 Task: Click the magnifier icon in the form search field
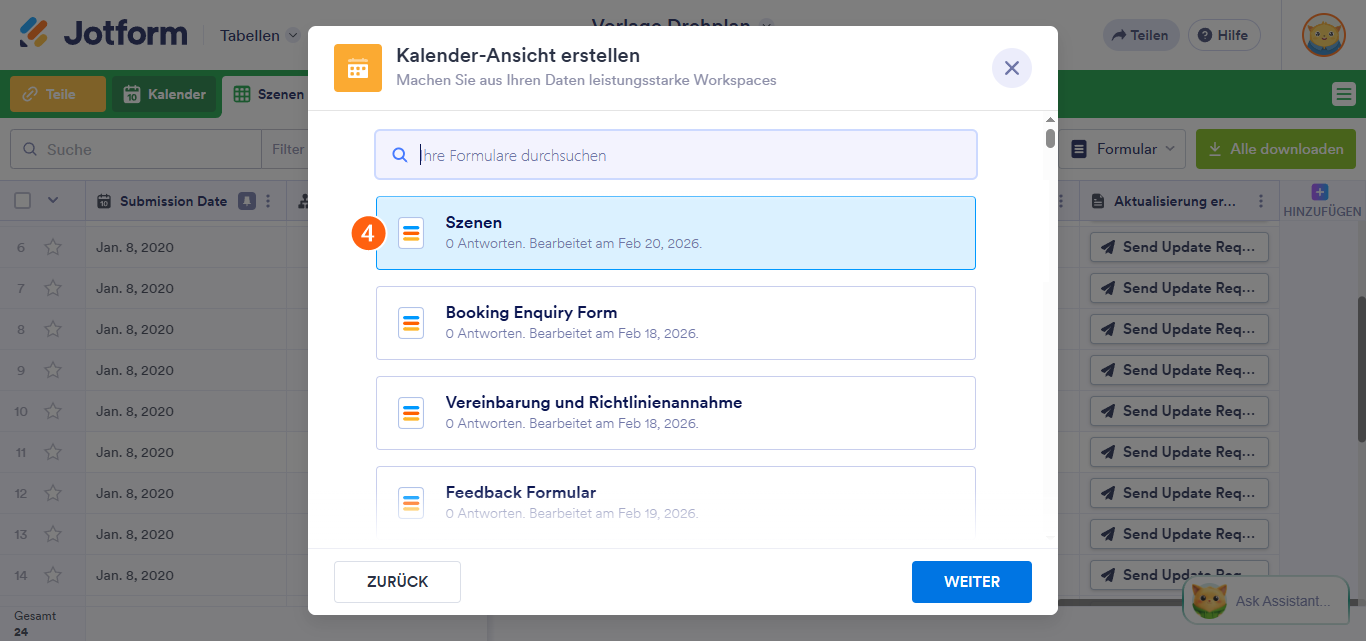[399, 154]
